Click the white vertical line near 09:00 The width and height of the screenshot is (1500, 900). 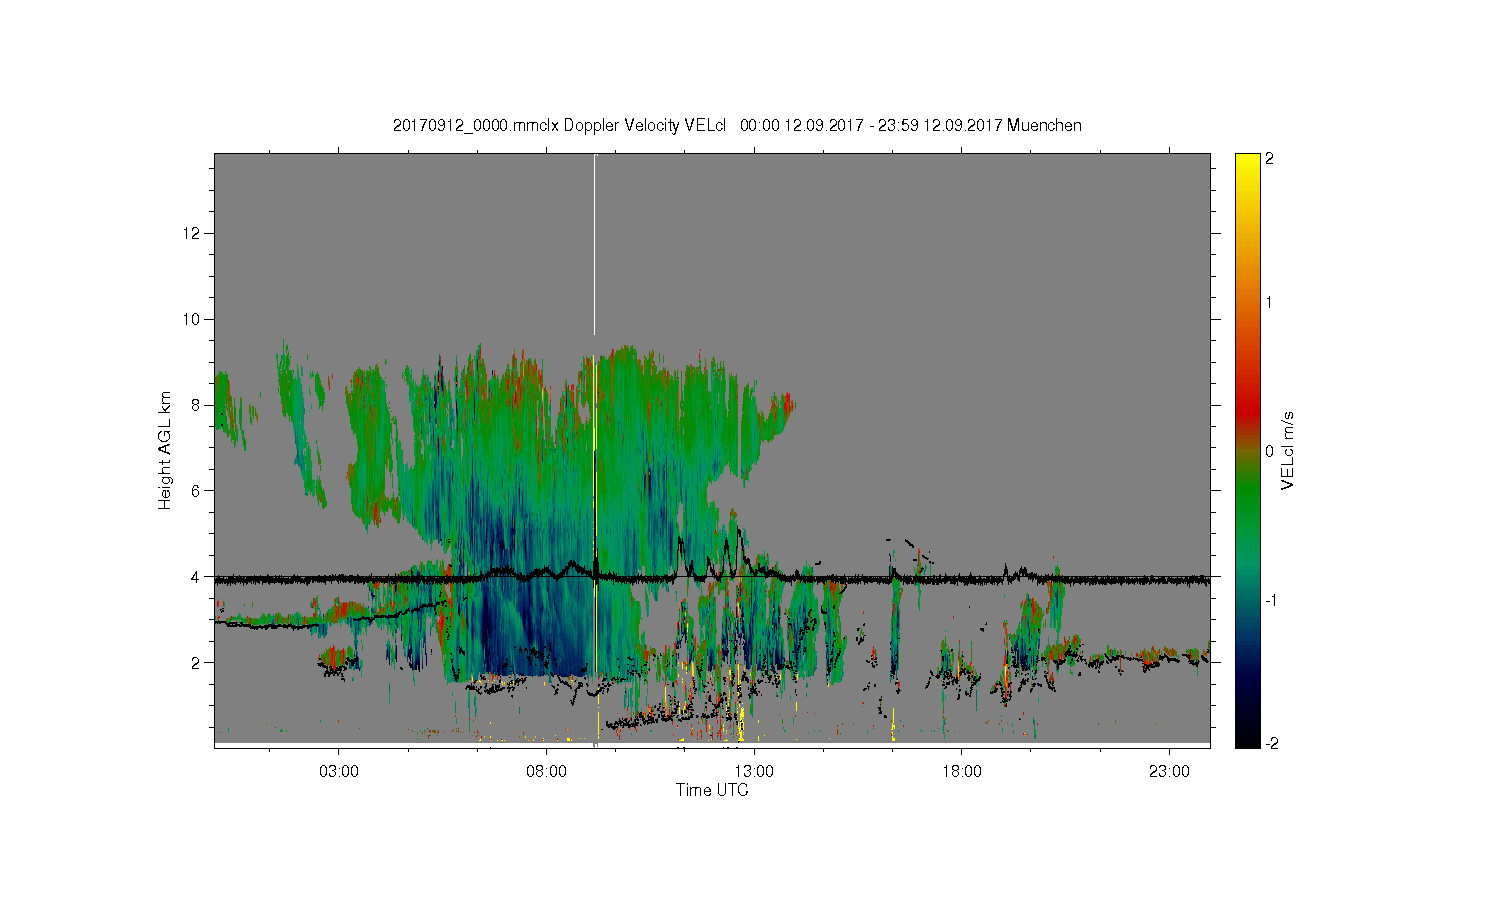click(595, 245)
